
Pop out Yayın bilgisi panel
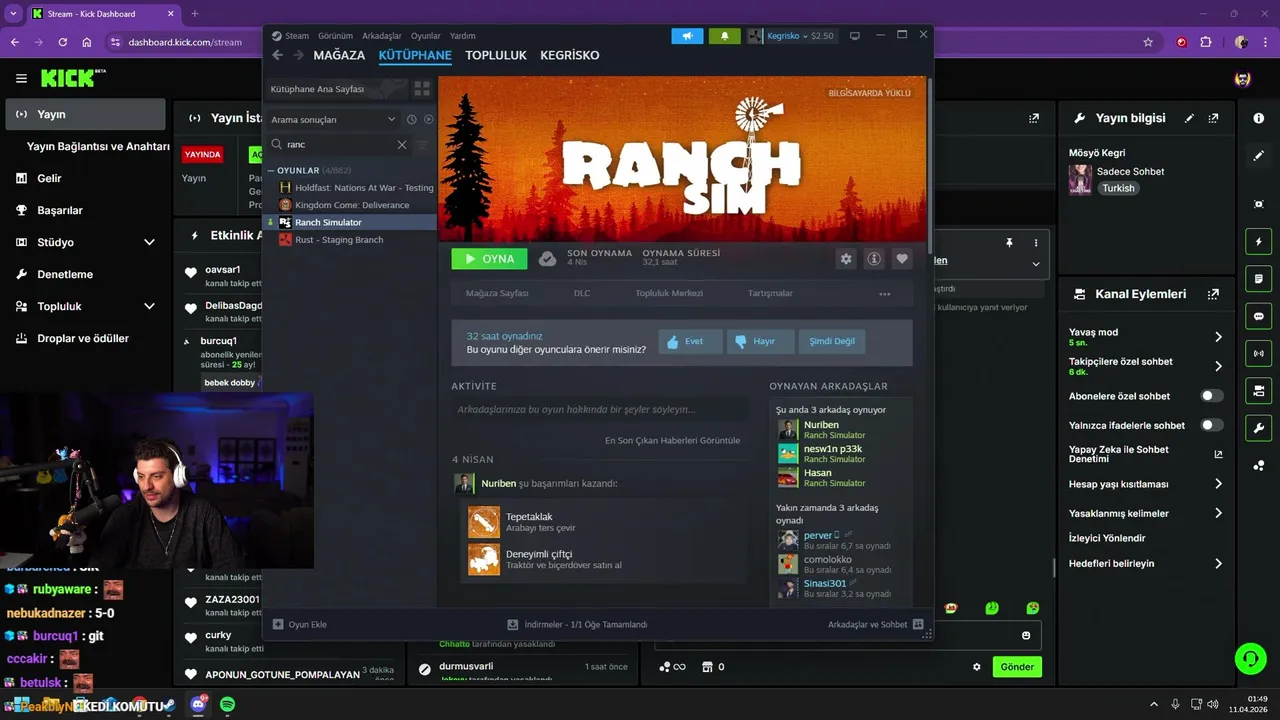pos(1213,118)
